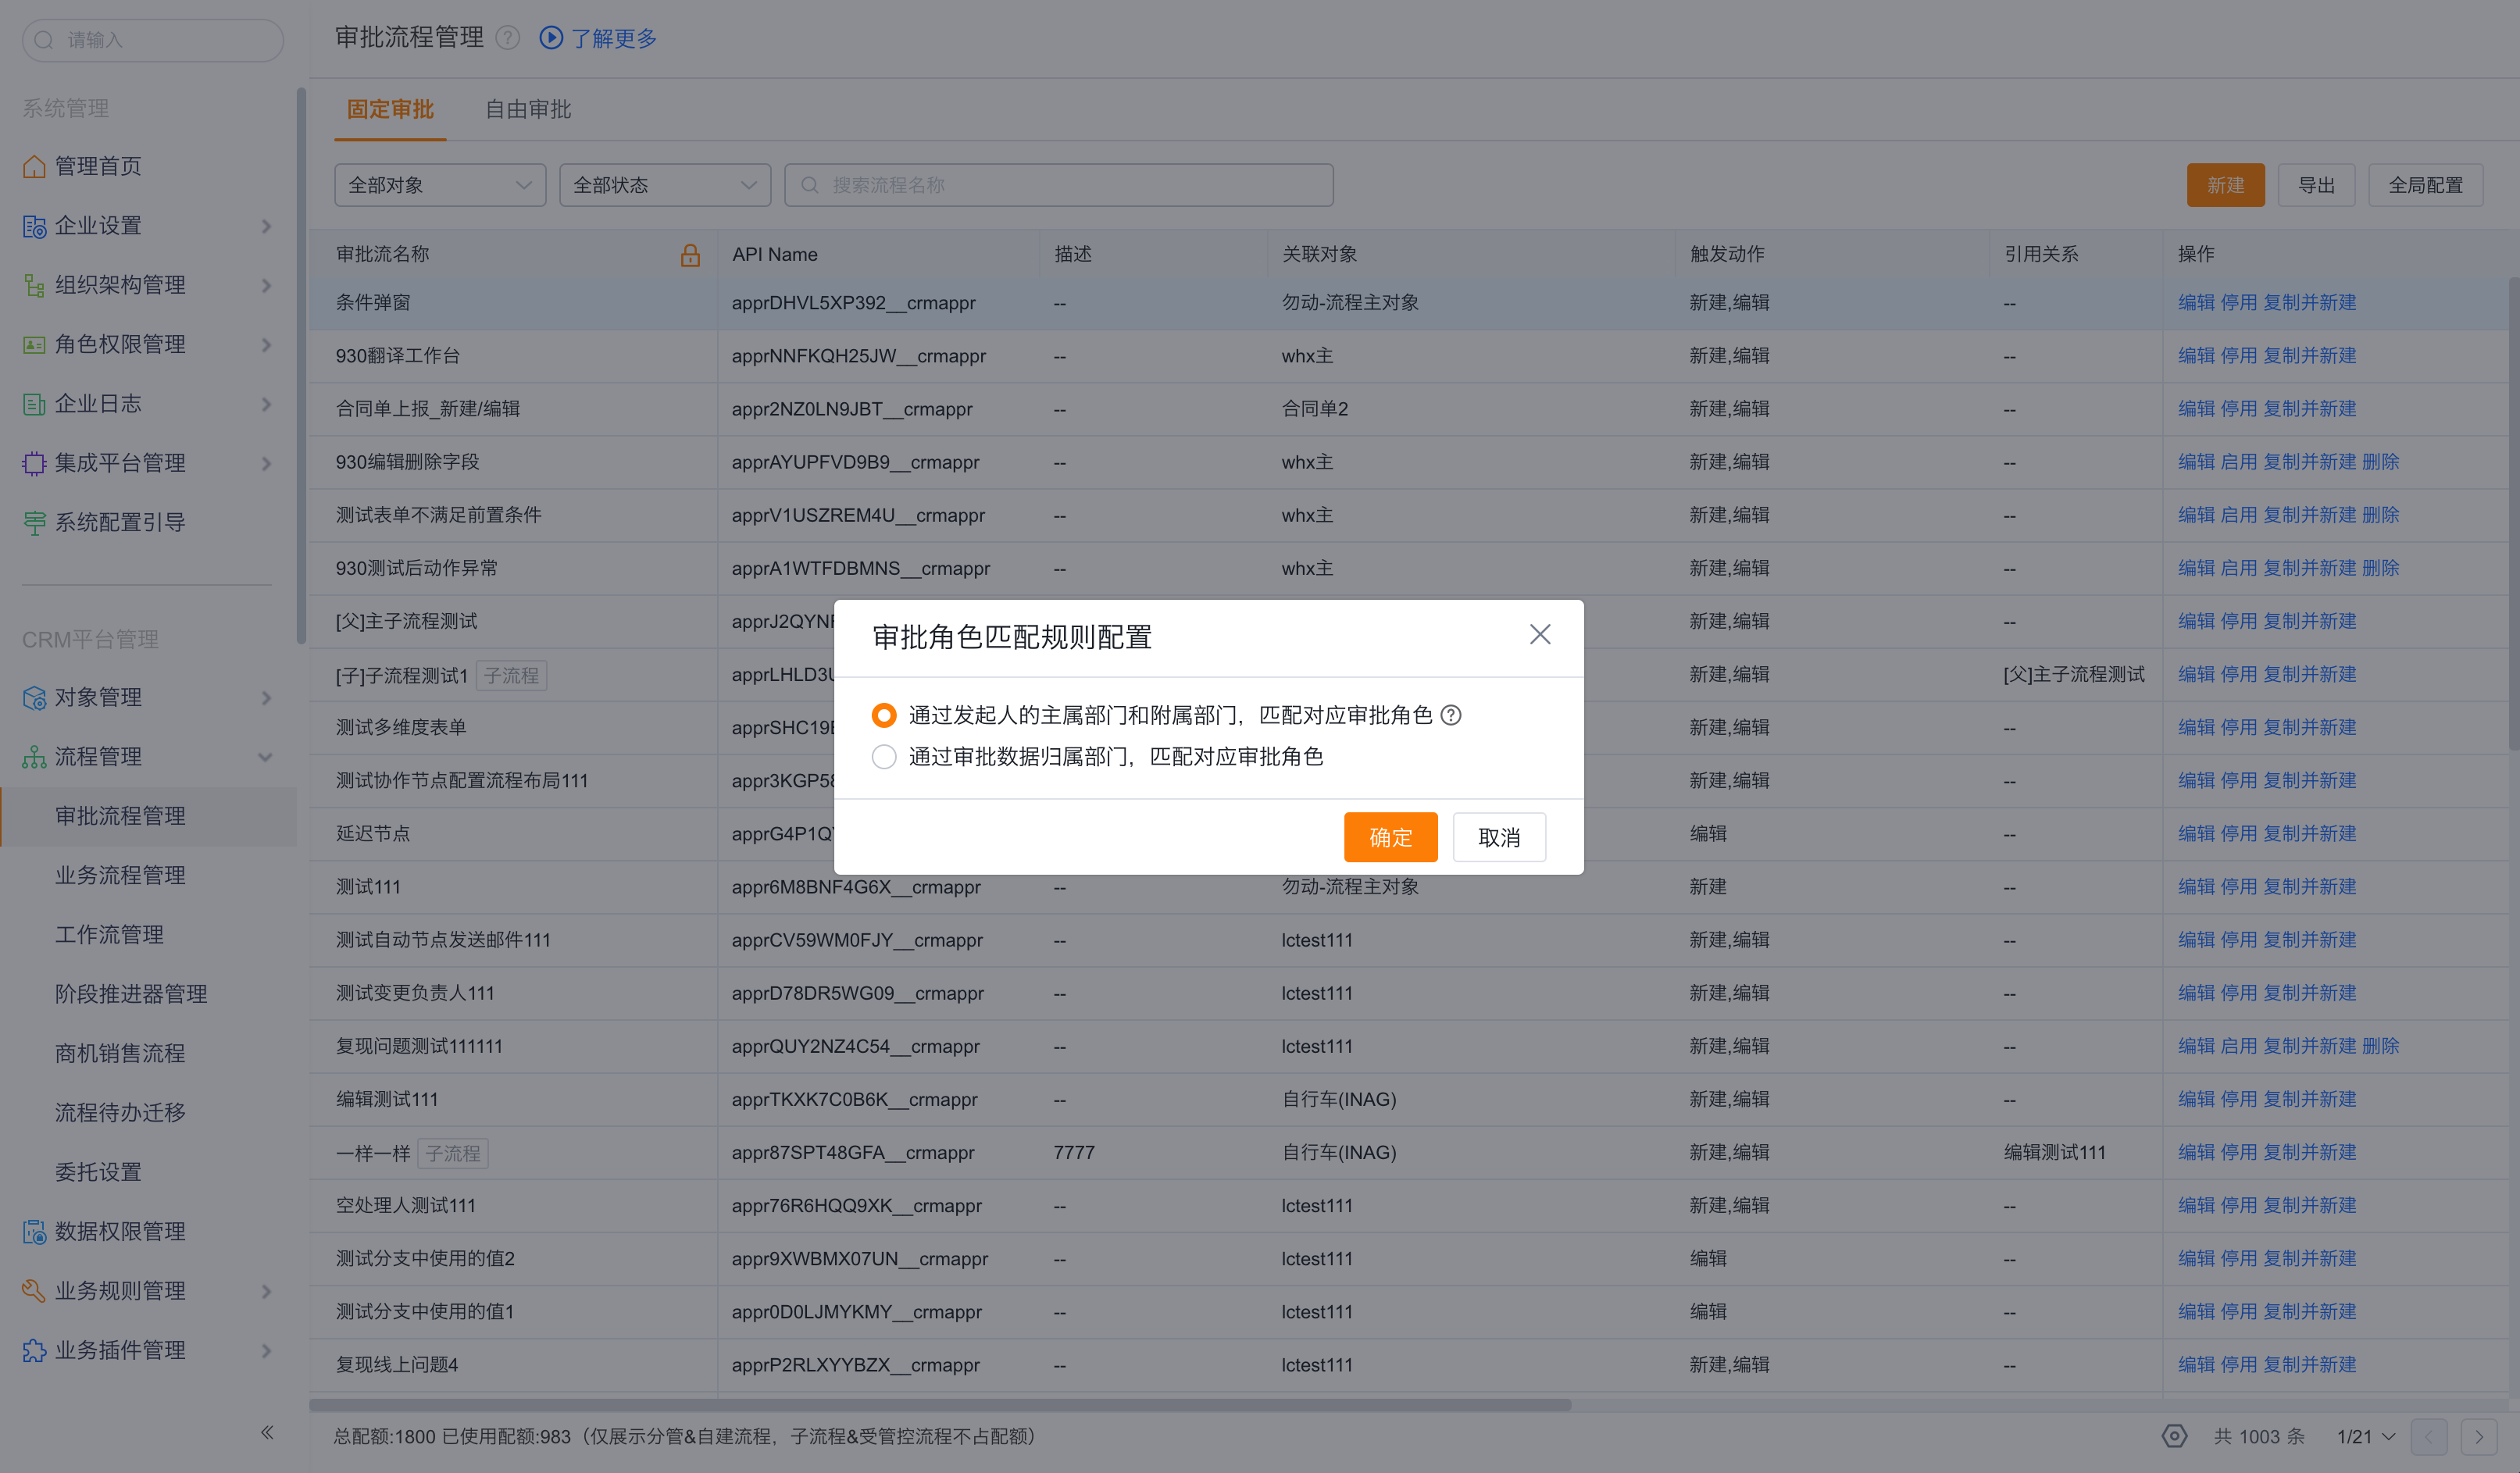Viewport: 2520px width, 1473px height.
Task: Select the 组织架构管理 sidebar icon
Action: click(34, 285)
